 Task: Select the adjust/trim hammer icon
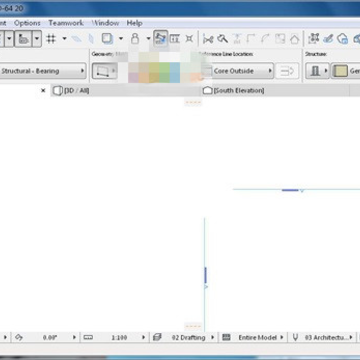(222, 39)
